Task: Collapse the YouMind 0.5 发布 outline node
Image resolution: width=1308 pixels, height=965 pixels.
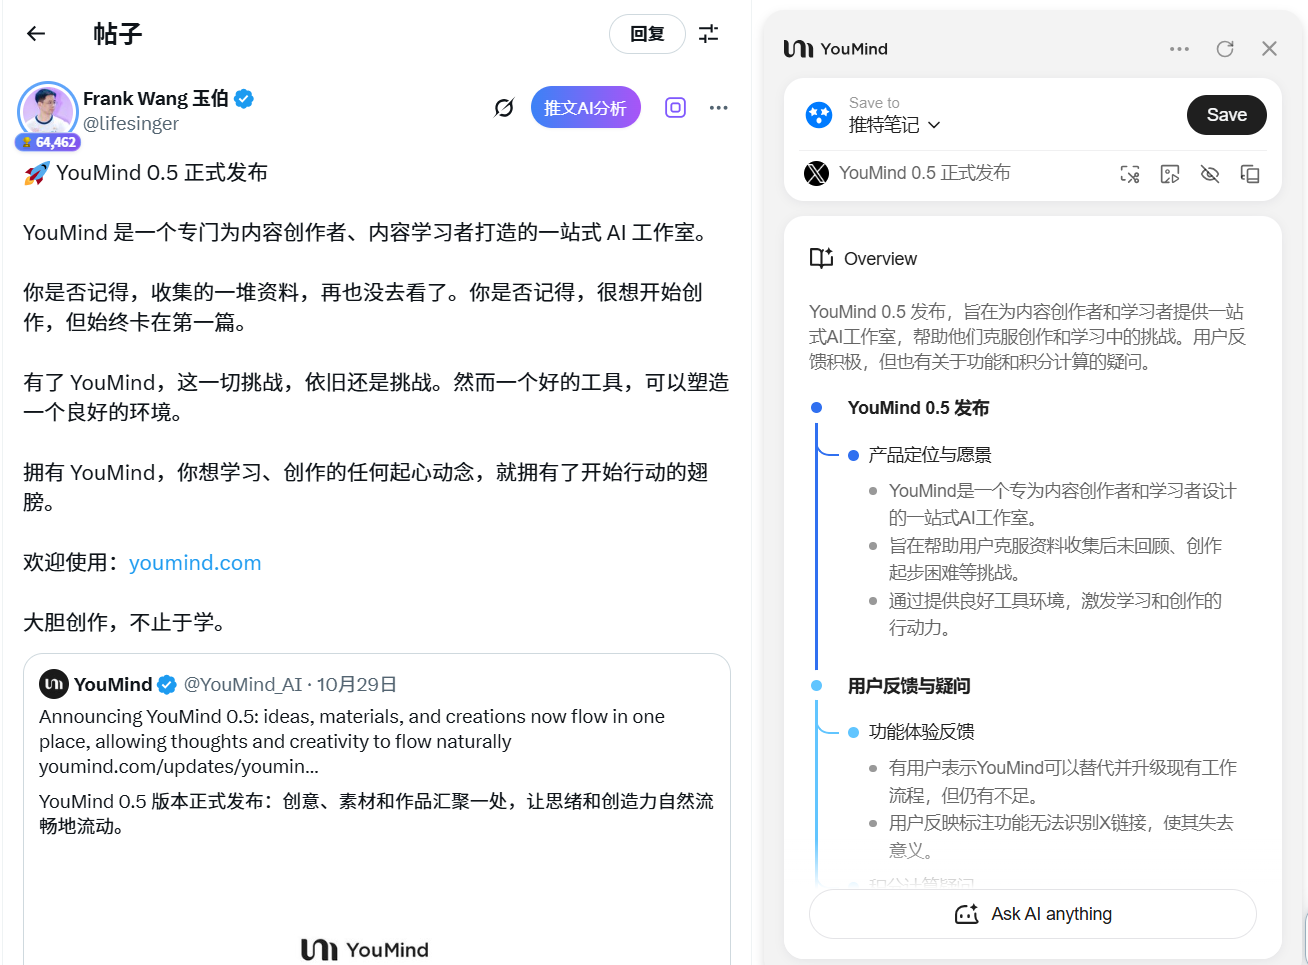Action: coord(816,408)
